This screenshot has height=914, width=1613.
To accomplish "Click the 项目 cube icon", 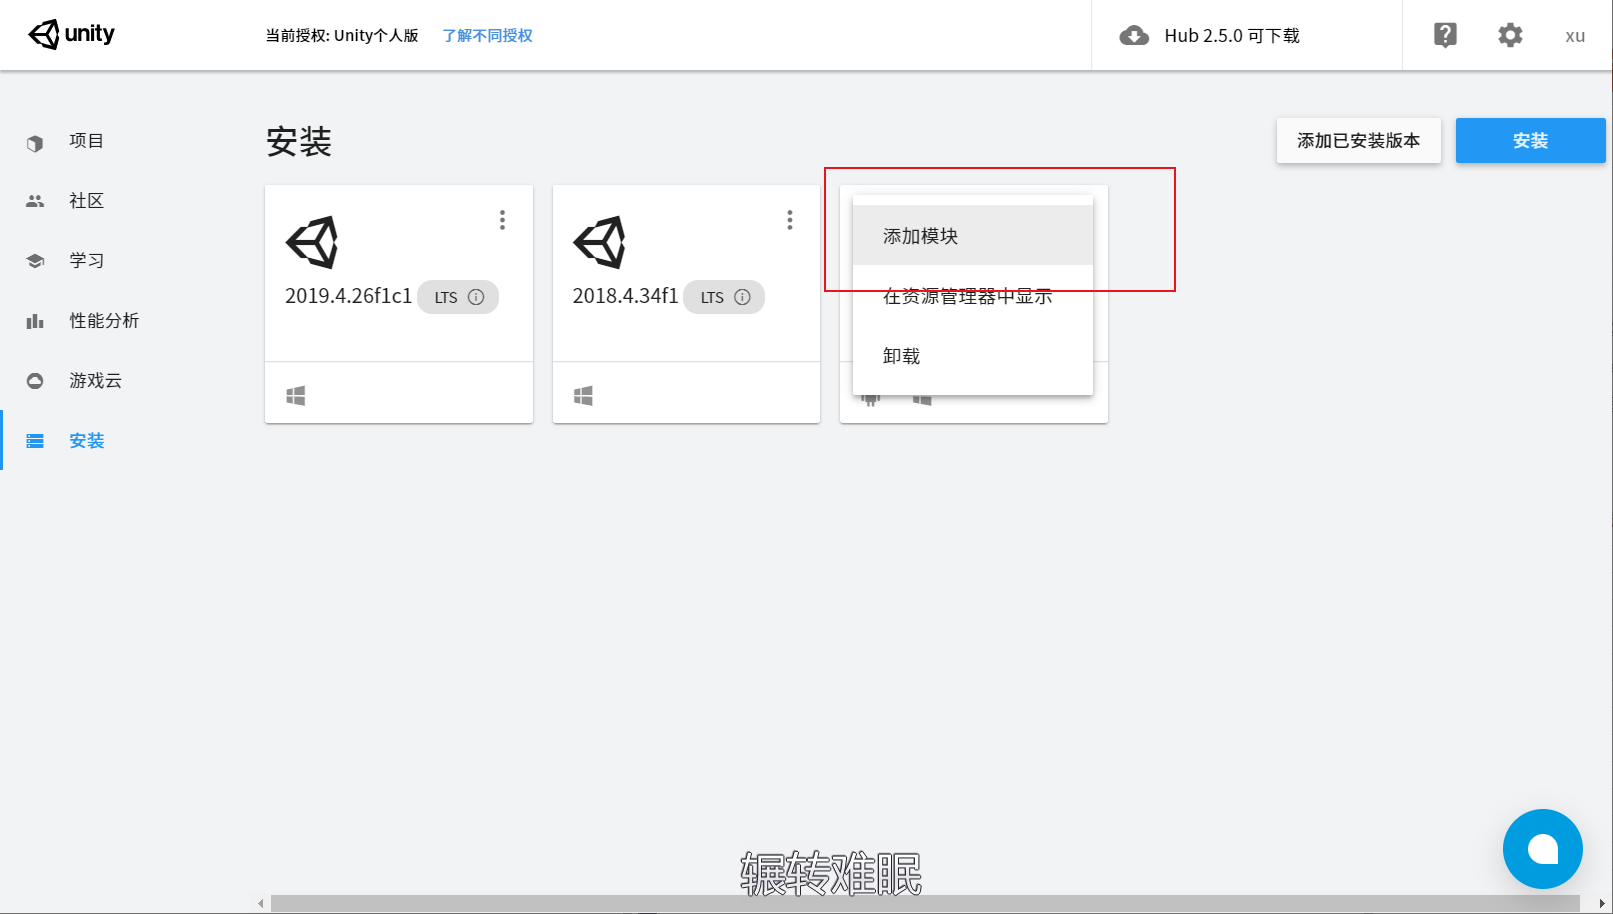I will click(35, 143).
